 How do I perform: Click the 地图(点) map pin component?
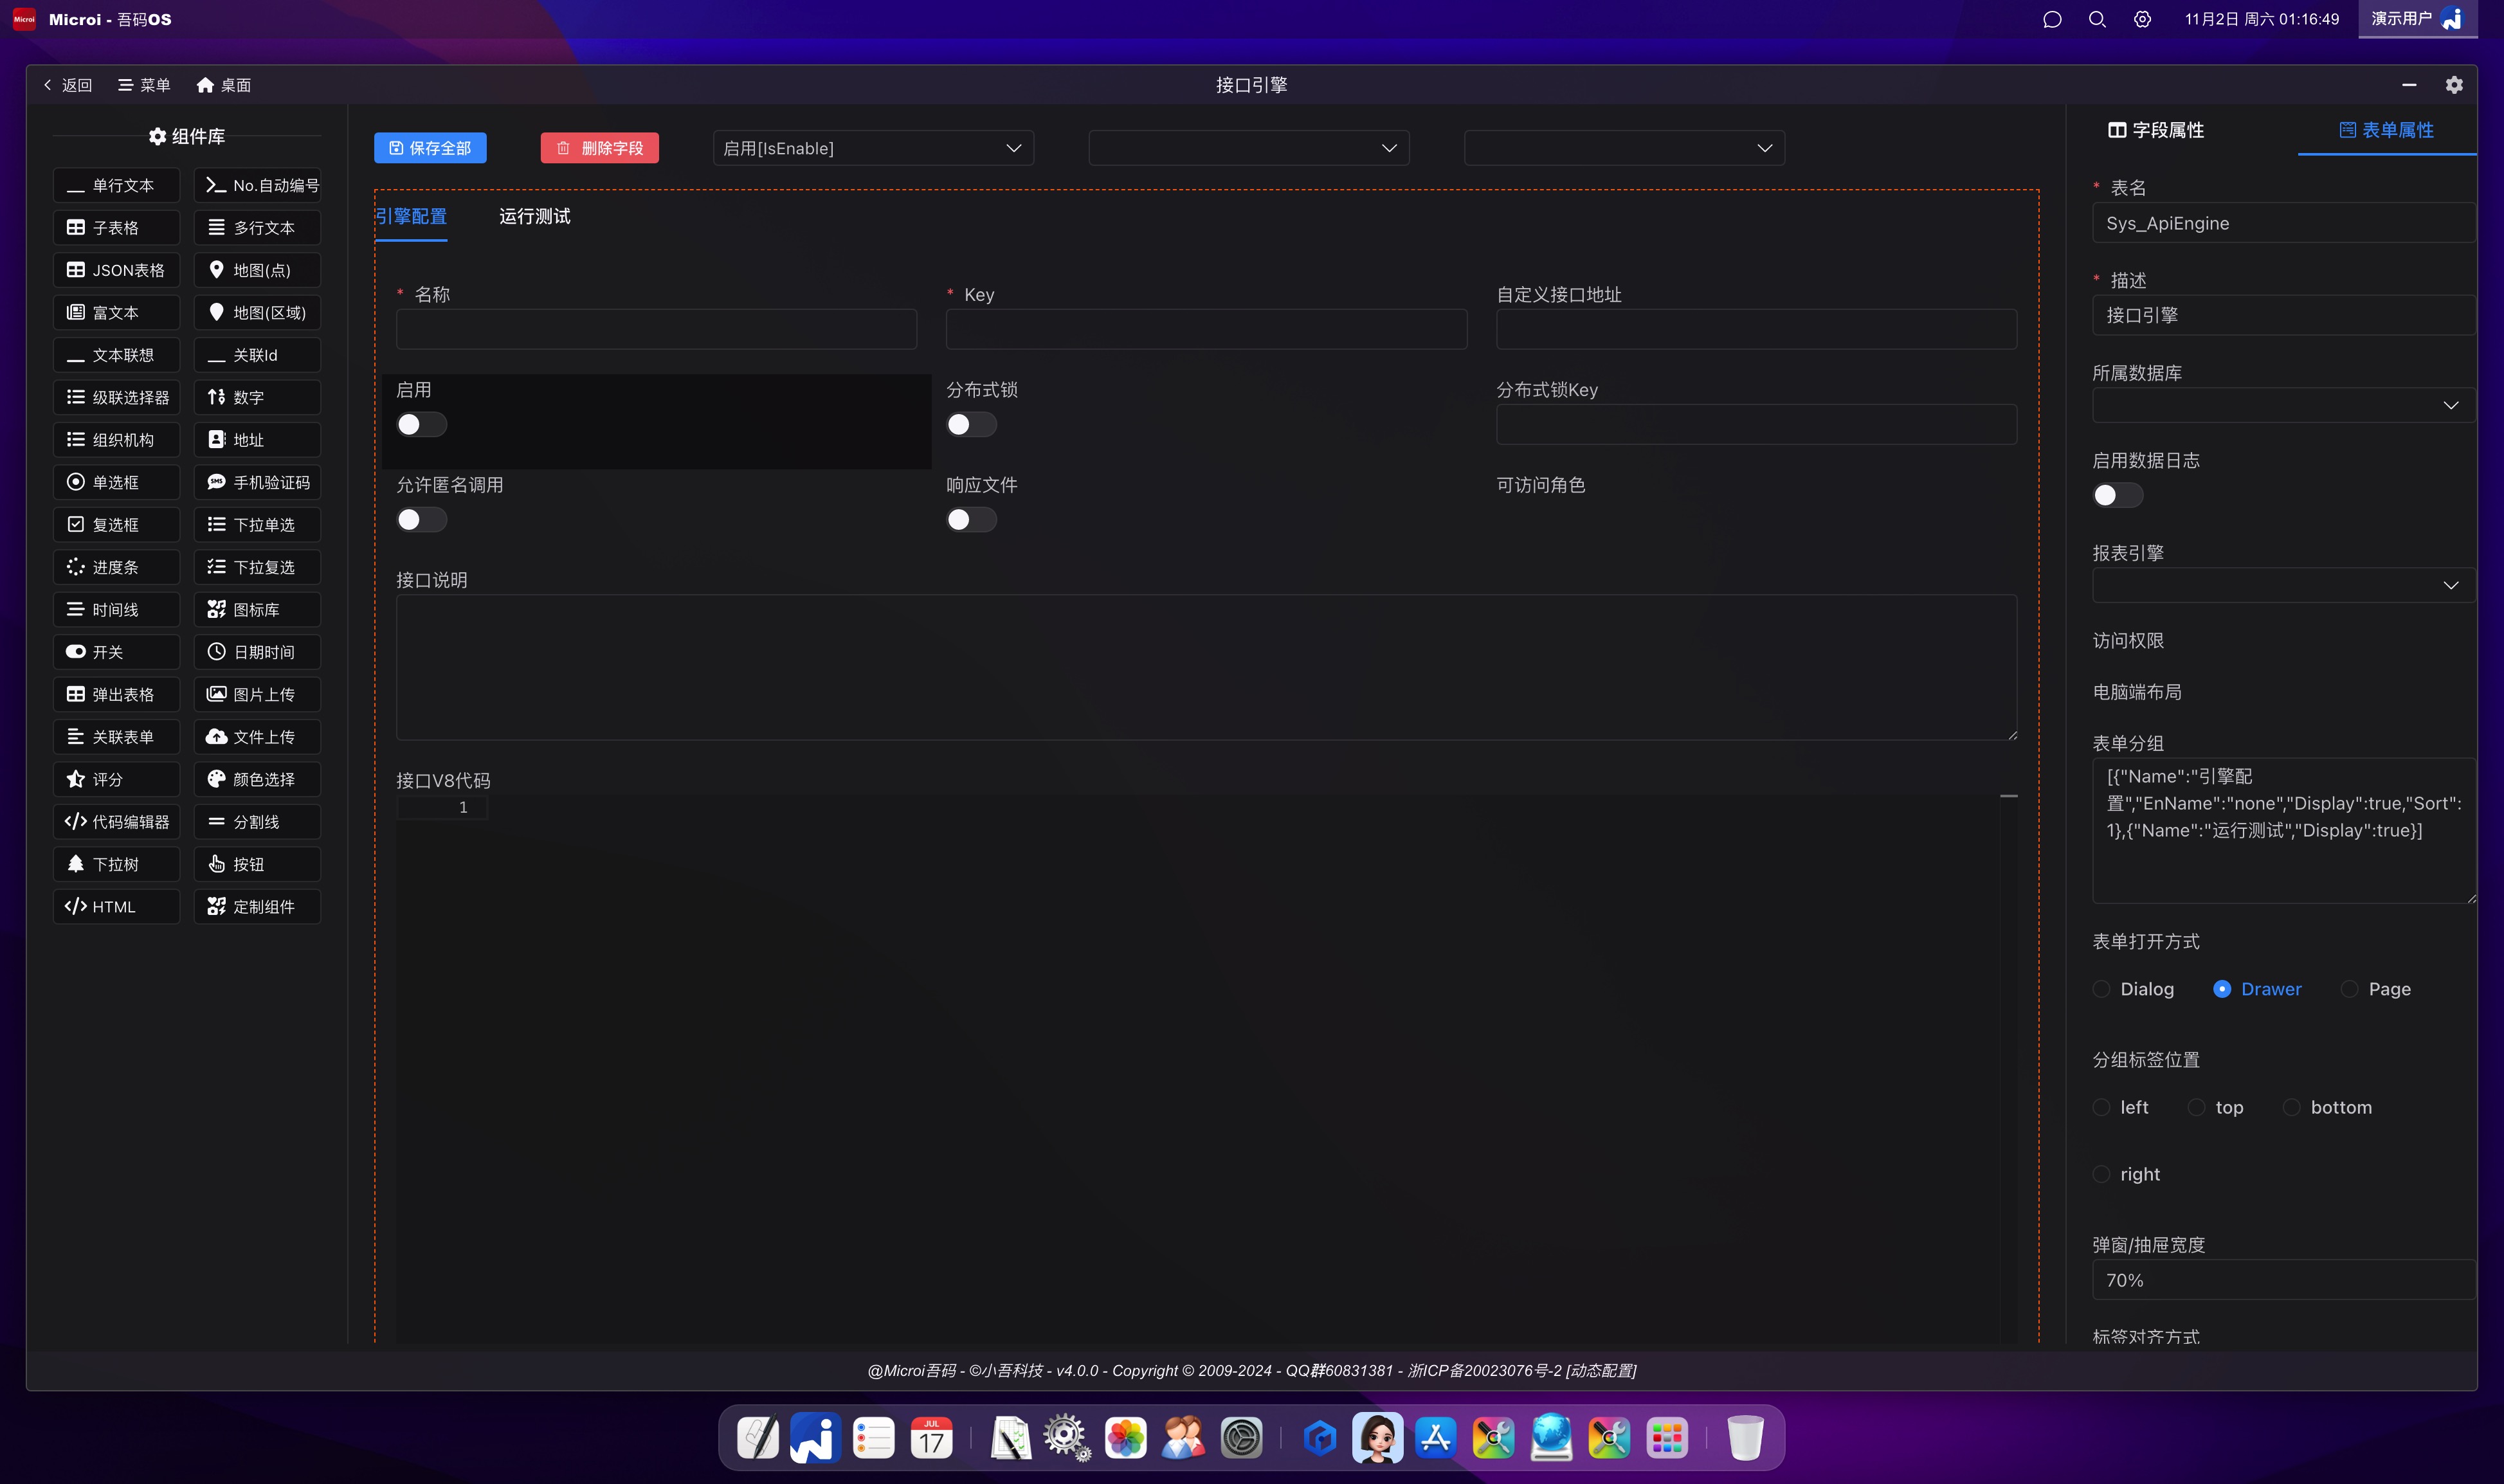tap(257, 270)
